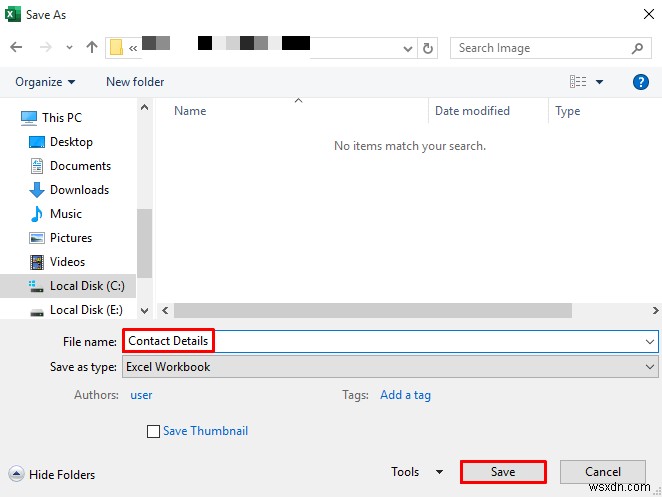Refresh the current folder view

pyautogui.click(x=428, y=48)
